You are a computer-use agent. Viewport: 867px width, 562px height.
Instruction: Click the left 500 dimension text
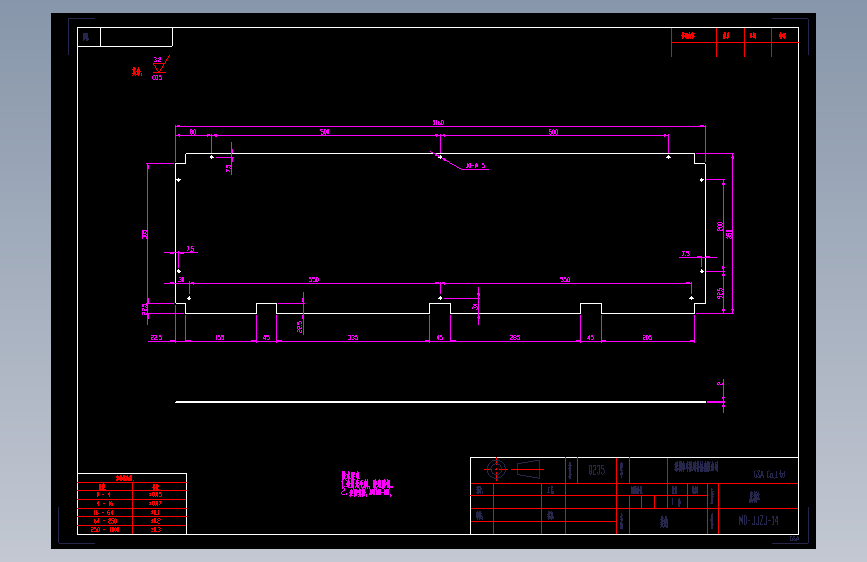point(325,132)
